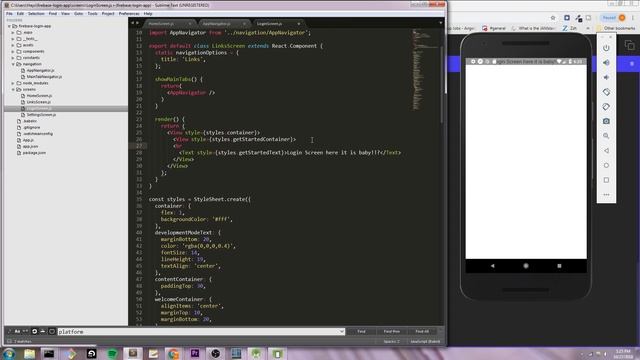This screenshot has width=640, height=360.
Task: Click the Find button
Action: [x=361, y=331]
